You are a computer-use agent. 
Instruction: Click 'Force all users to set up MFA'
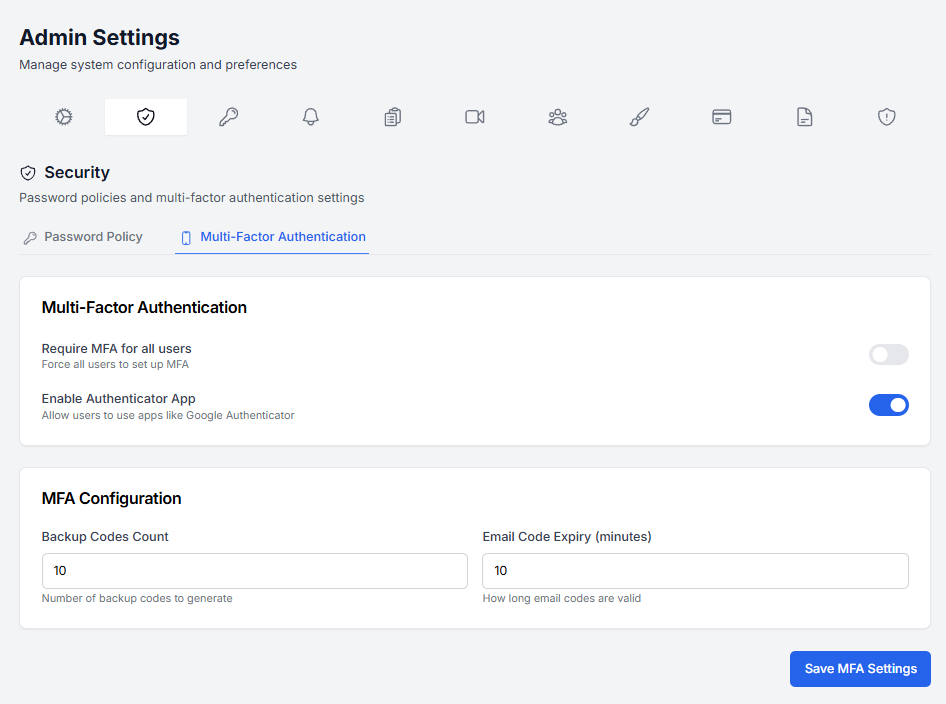coord(115,364)
